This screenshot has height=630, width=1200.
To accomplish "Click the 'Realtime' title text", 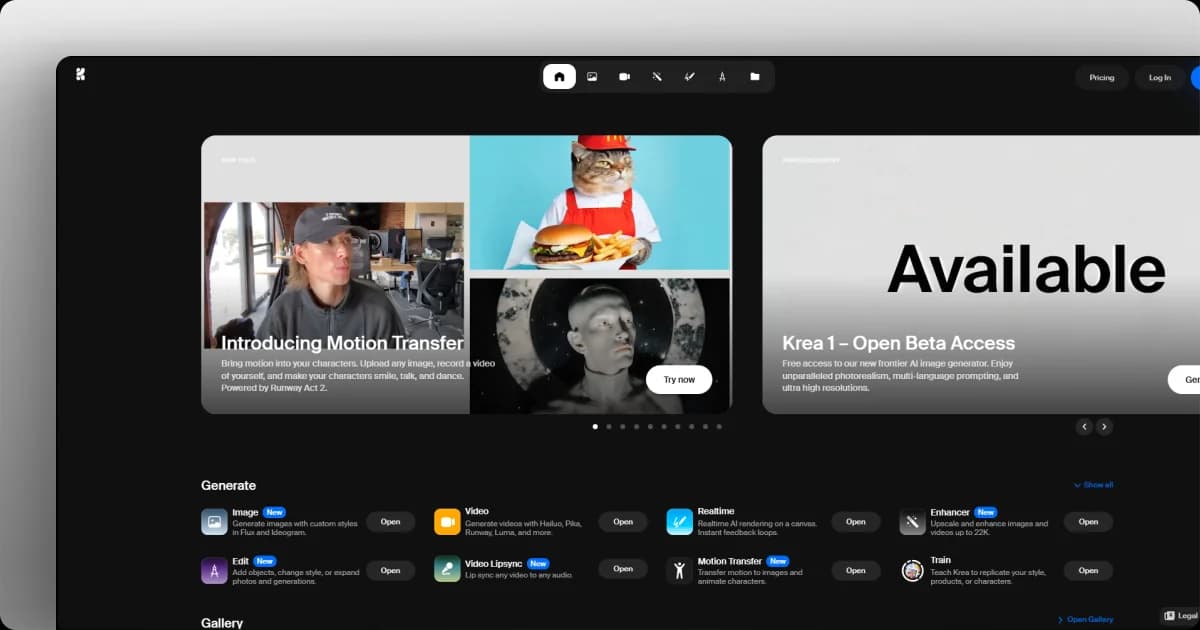I will point(718,512).
